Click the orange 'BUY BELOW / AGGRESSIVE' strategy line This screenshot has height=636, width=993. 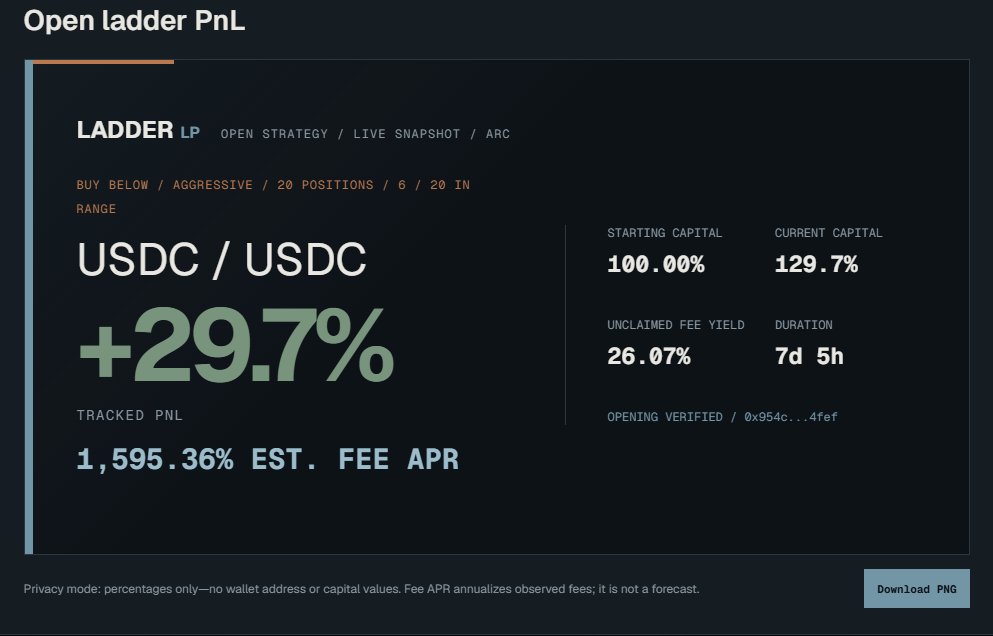pyautogui.click(x=273, y=196)
